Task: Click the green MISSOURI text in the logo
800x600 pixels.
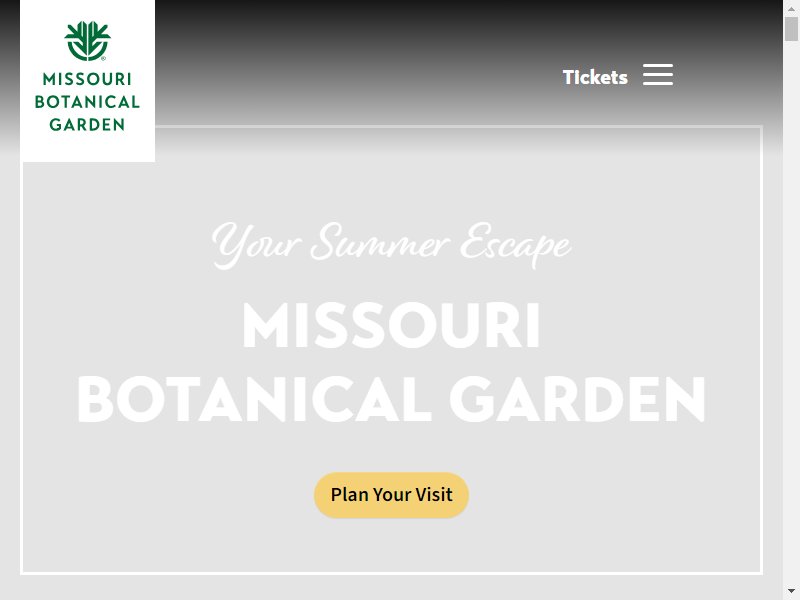Action: click(87, 79)
